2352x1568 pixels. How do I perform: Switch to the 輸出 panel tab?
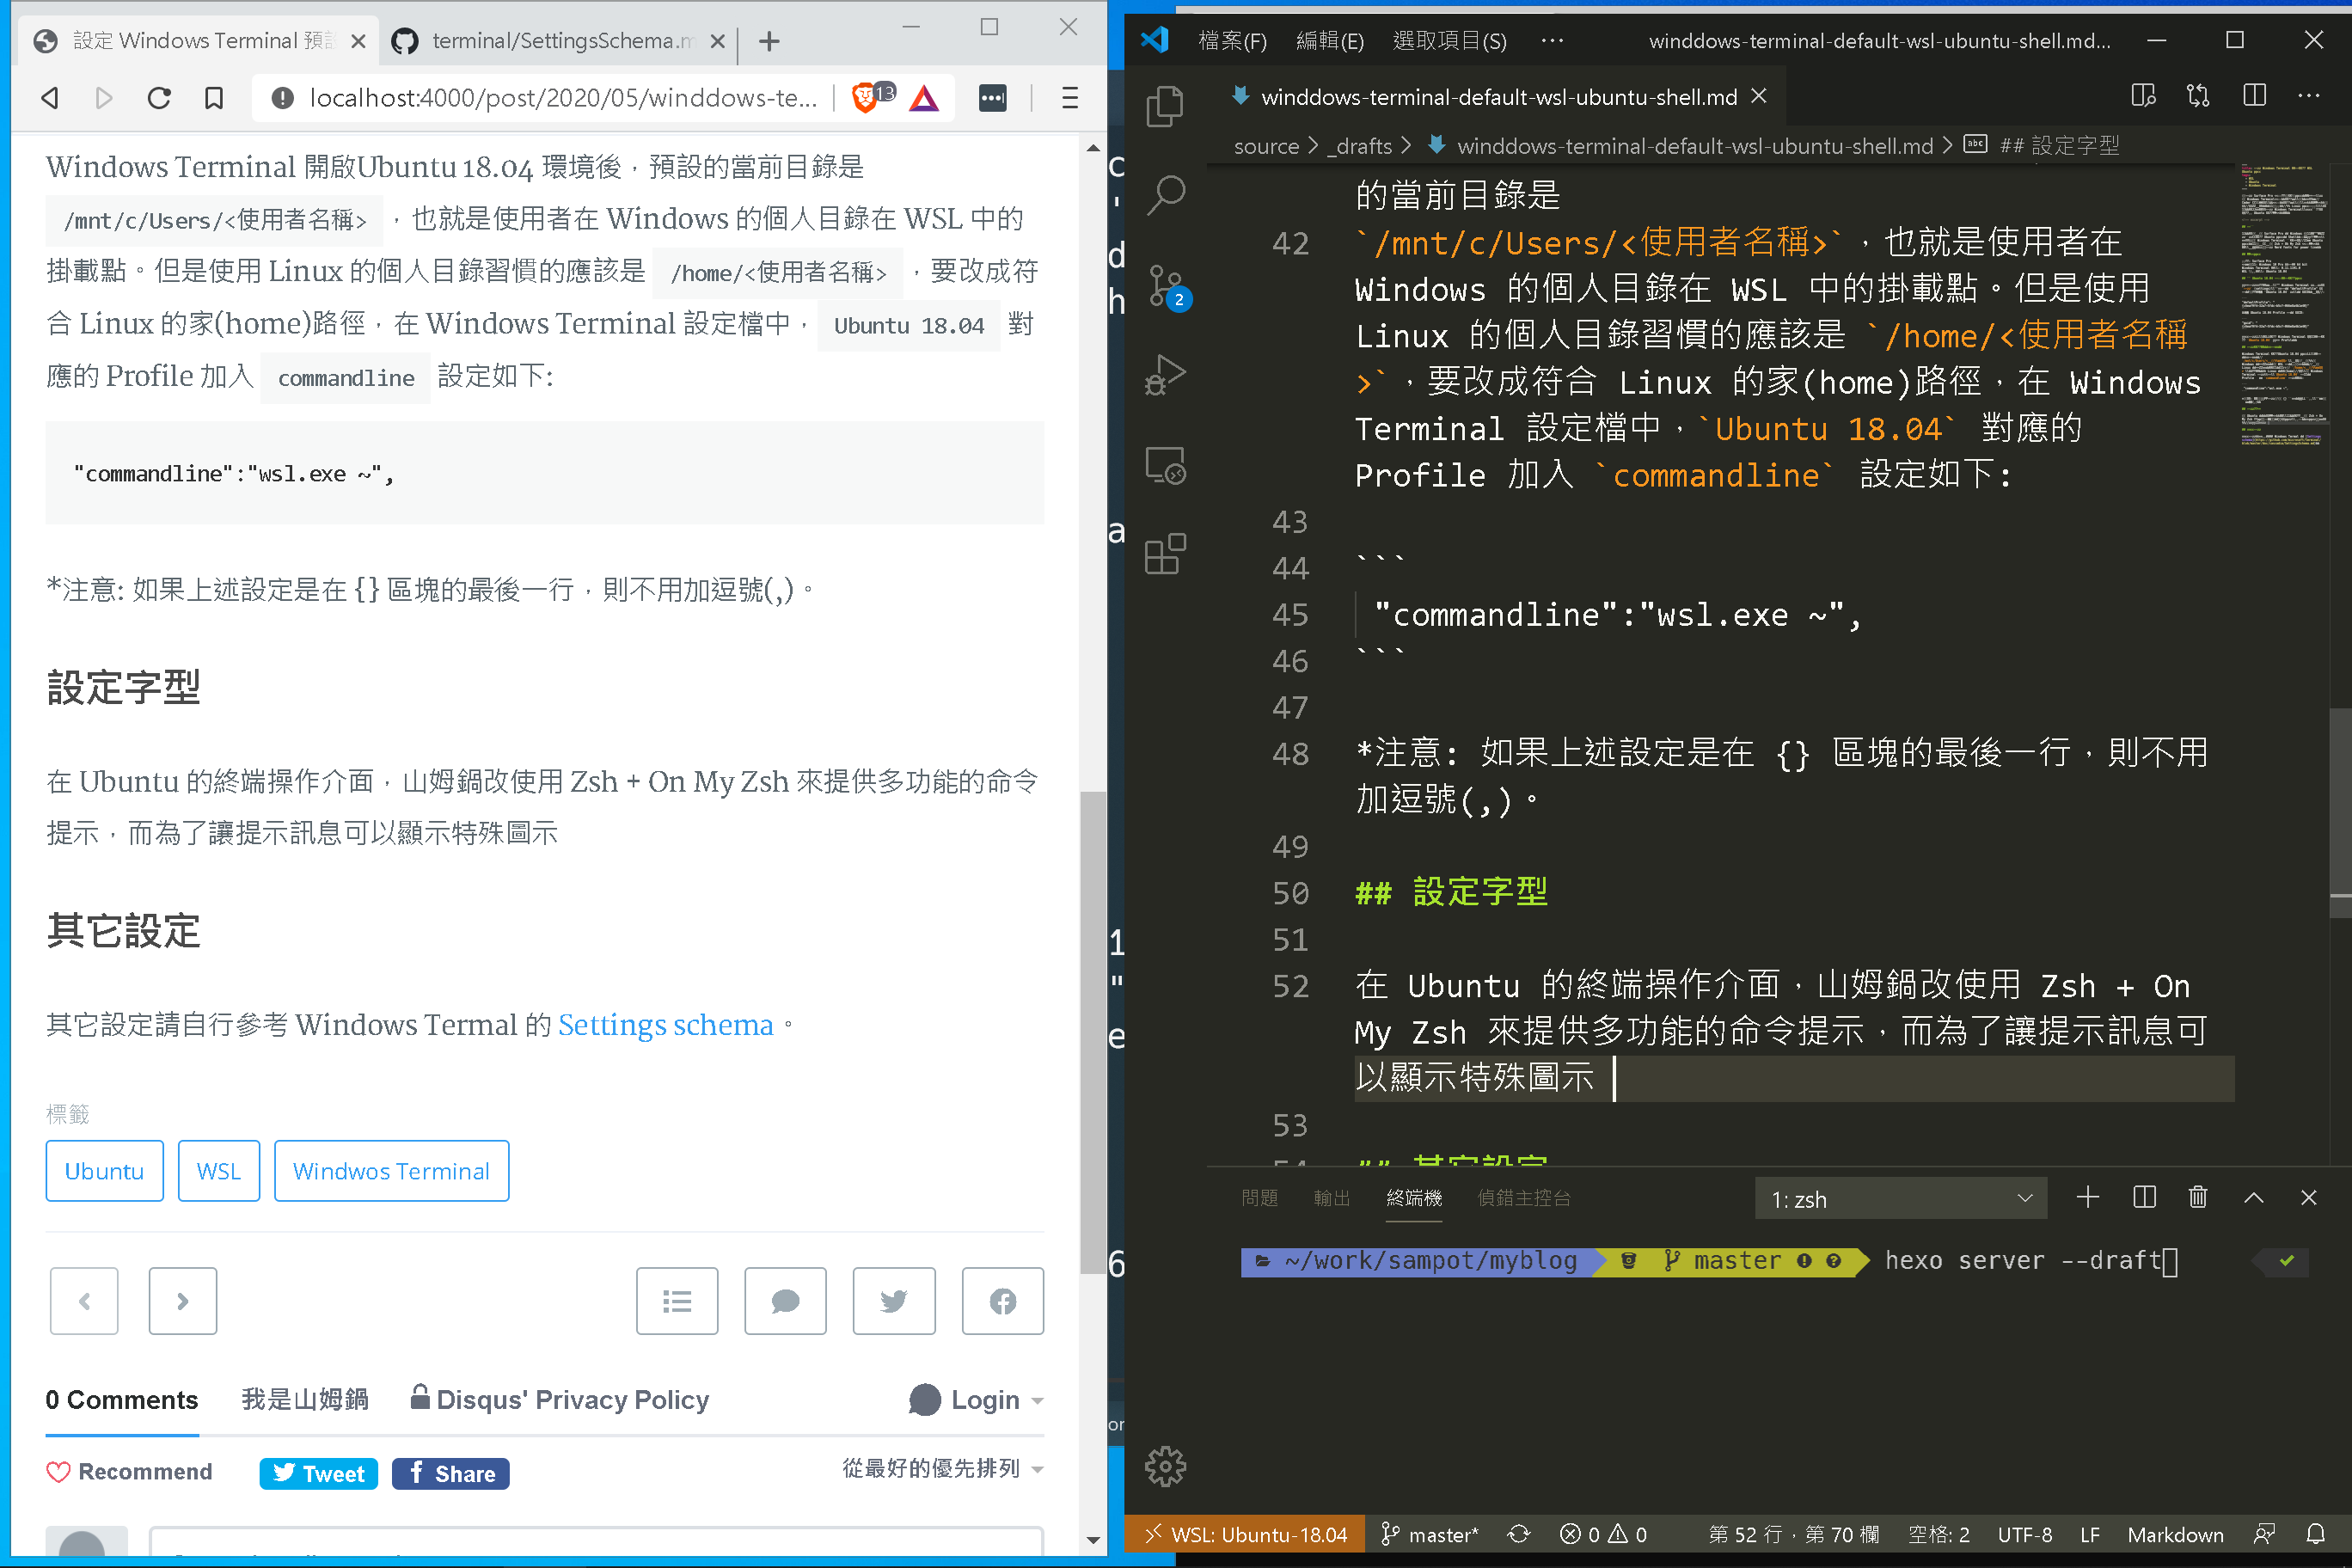1331,1198
